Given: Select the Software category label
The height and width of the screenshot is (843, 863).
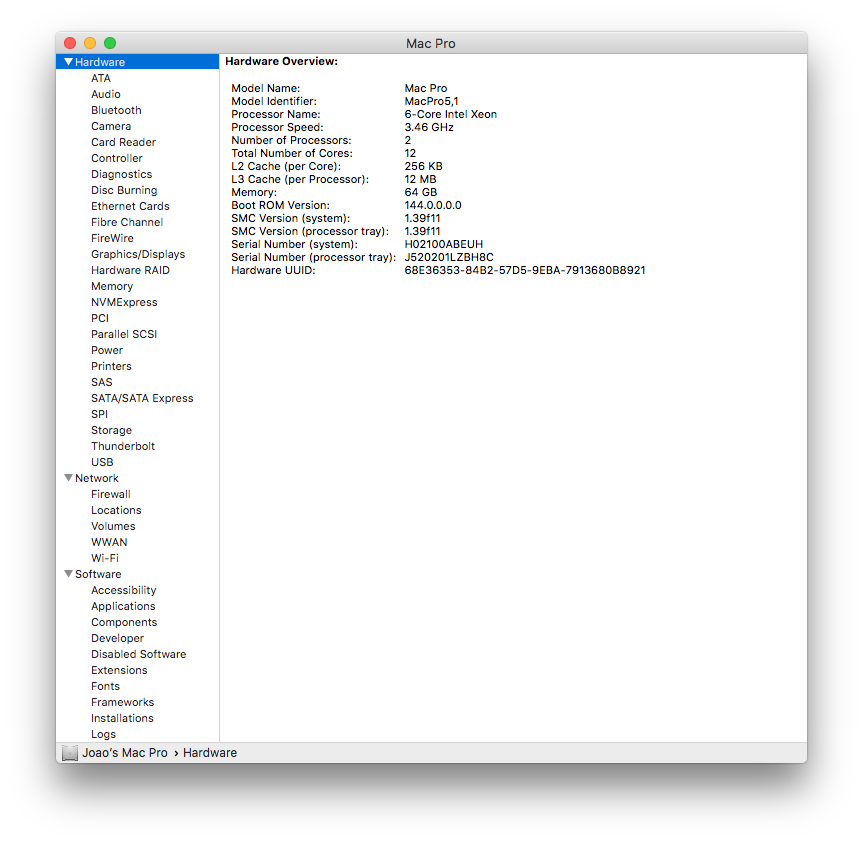Looking at the screenshot, I should pos(98,573).
